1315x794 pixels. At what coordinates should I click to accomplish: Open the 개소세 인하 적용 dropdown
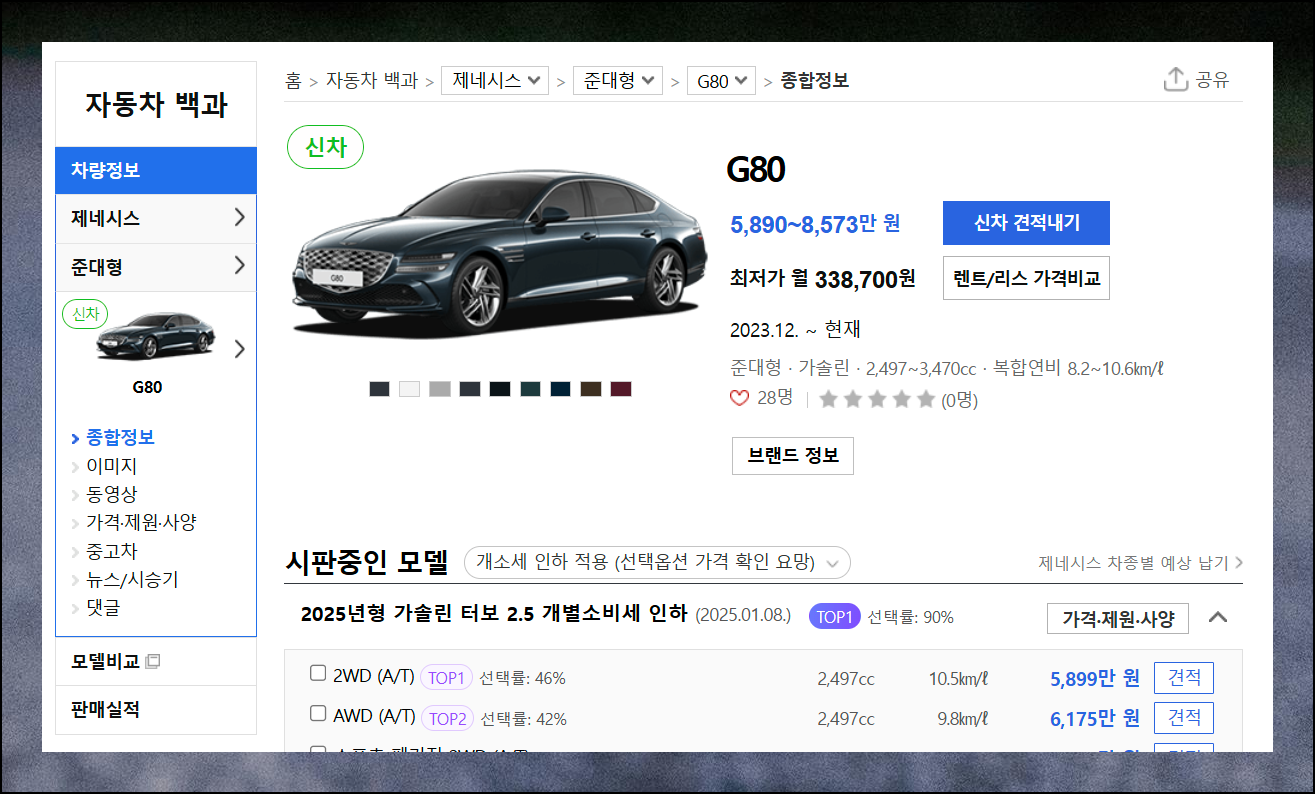pyautogui.click(x=657, y=562)
